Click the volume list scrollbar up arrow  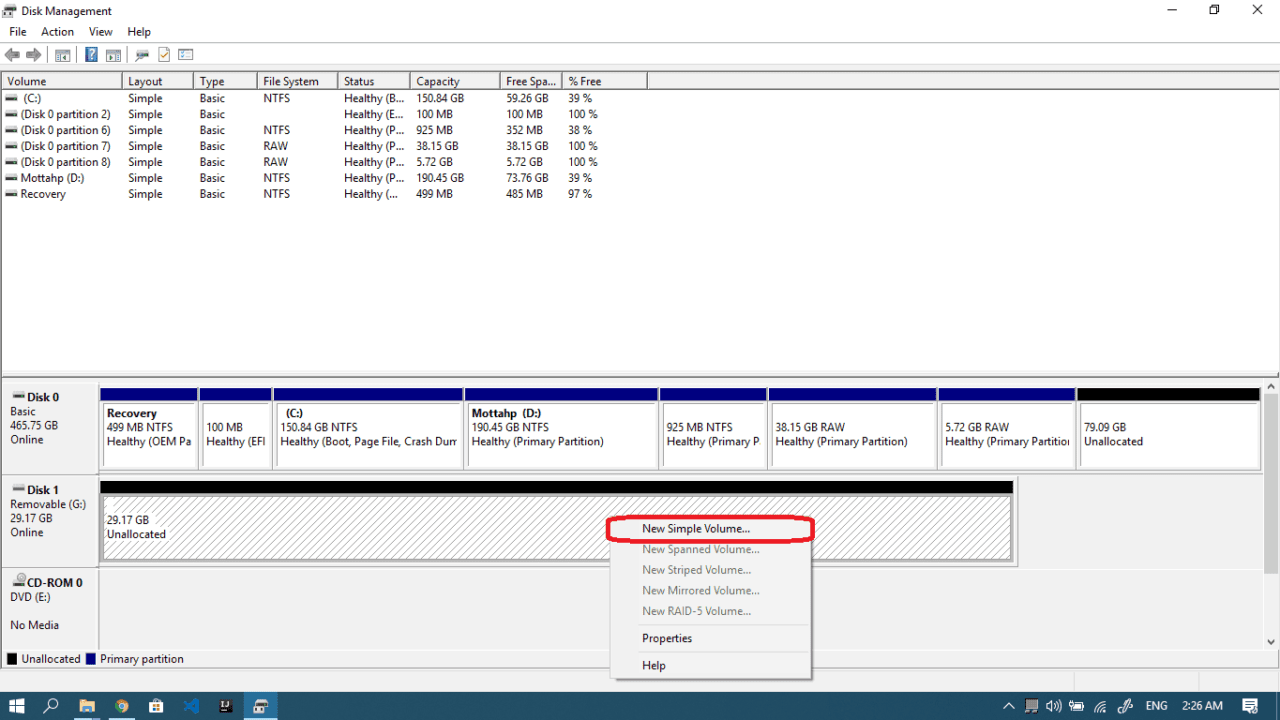[x=1271, y=385]
